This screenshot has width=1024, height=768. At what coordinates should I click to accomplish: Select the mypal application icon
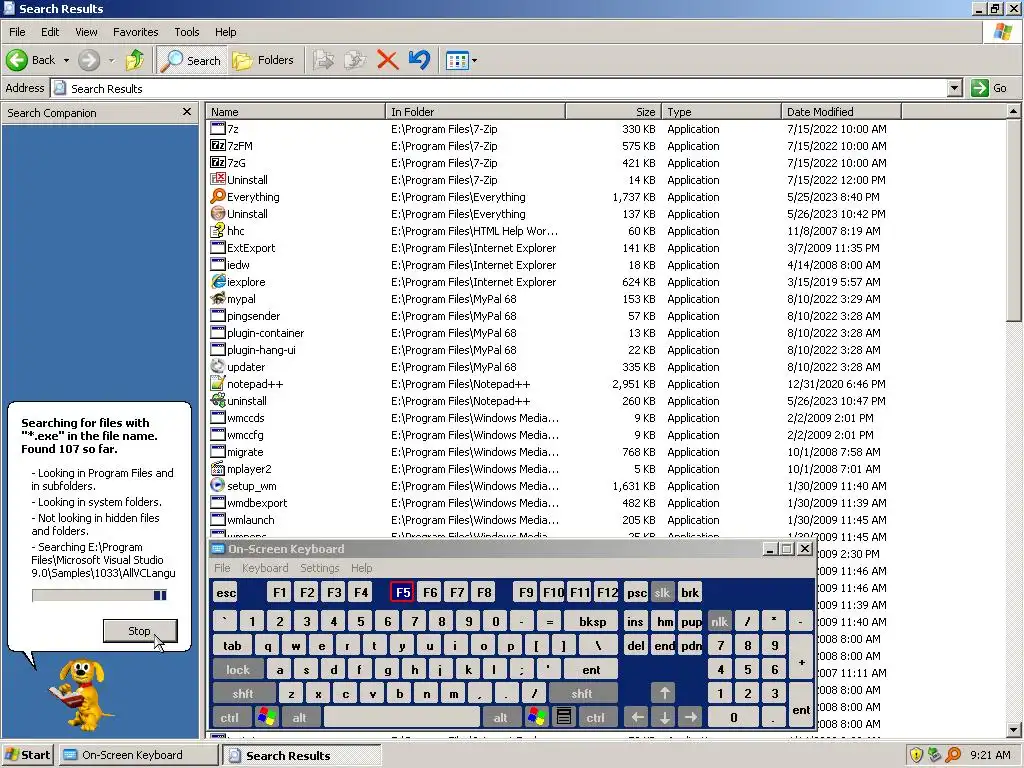tap(218, 298)
